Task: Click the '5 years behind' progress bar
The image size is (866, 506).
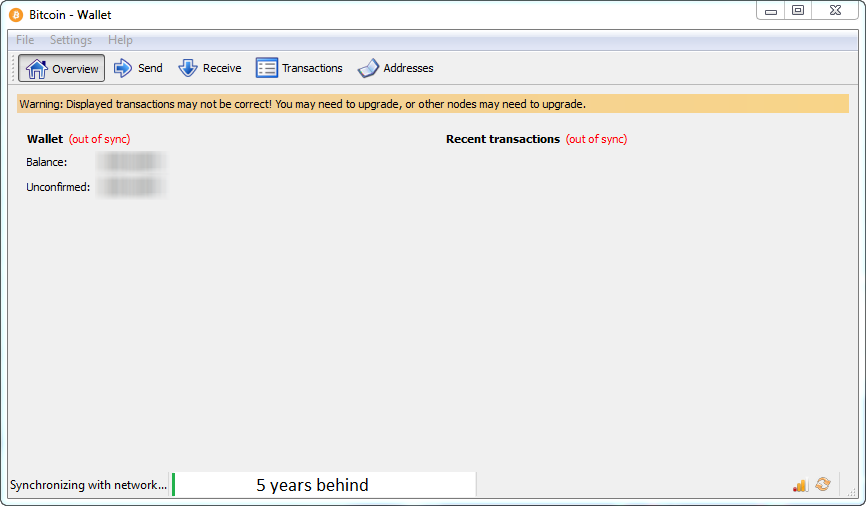Action: [324, 484]
